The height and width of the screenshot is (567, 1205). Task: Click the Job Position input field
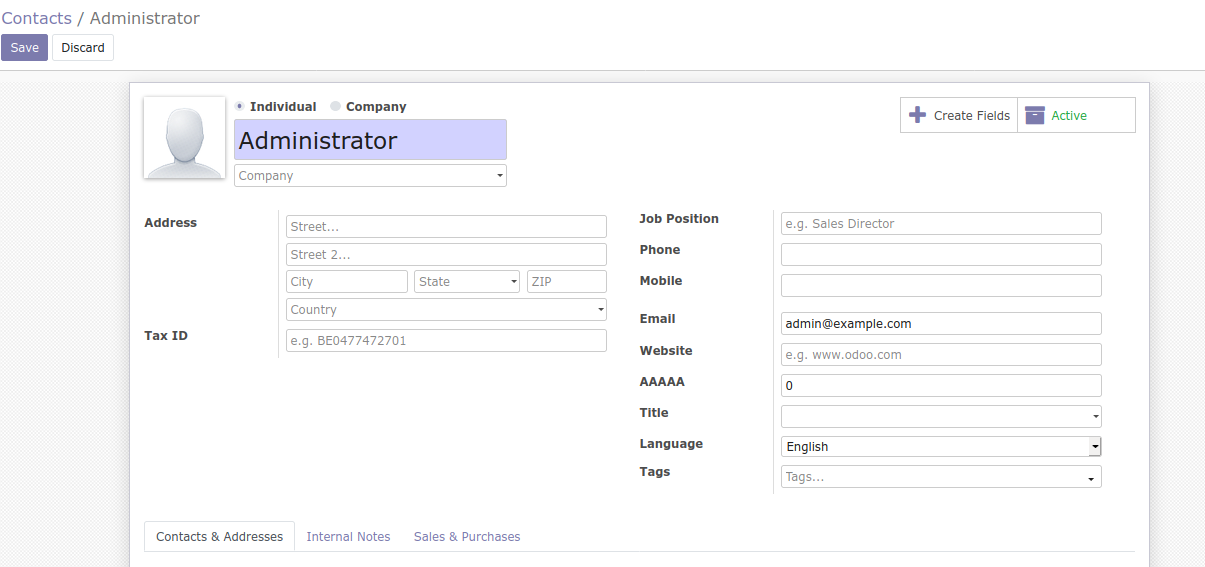click(941, 224)
